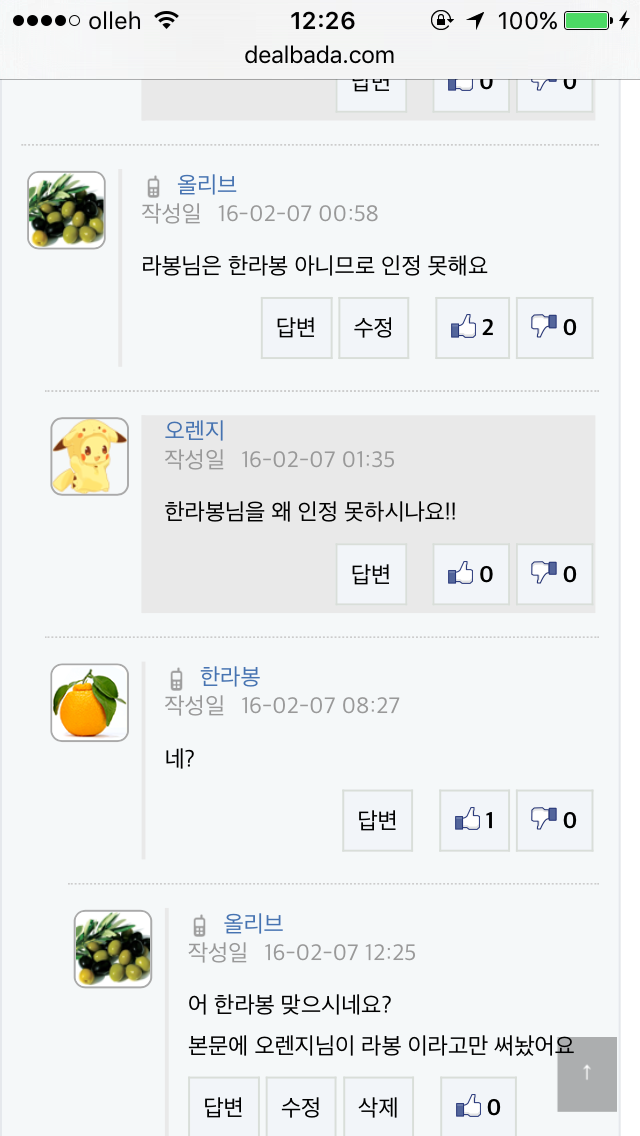This screenshot has height=1136, width=640.
Task: Click 답변 under 올리브's 00:58 comment
Action: click(296, 327)
